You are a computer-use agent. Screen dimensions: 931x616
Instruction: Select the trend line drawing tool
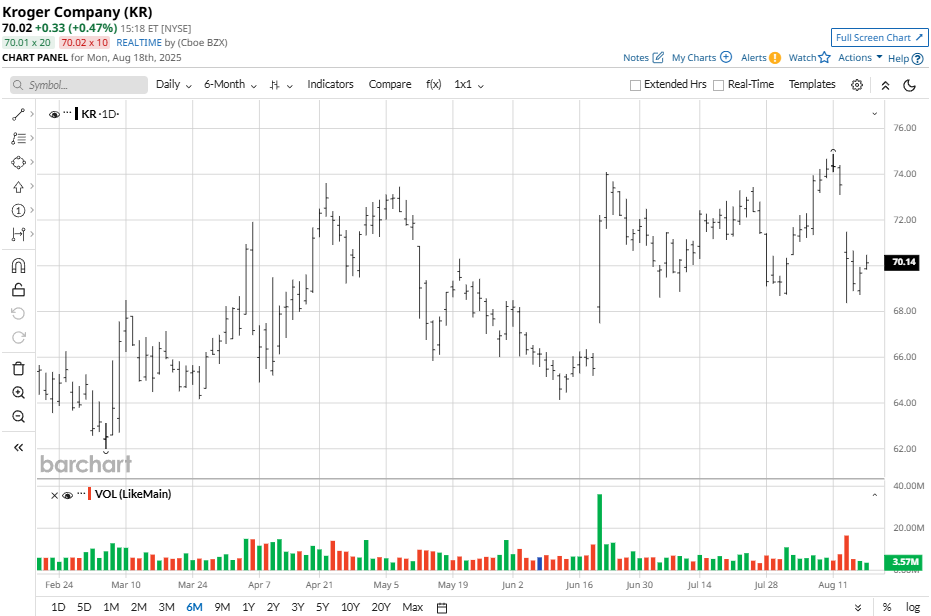[18, 114]
